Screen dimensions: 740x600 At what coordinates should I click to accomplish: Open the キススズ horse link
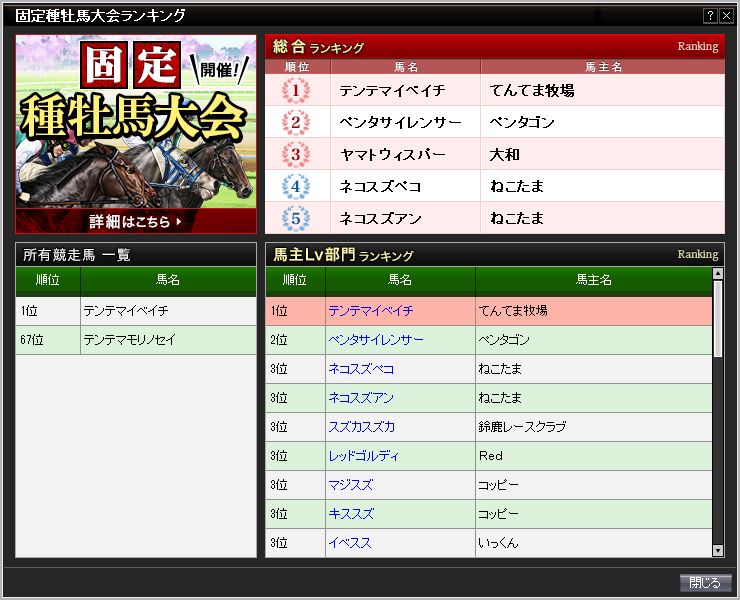click(351, 514)
